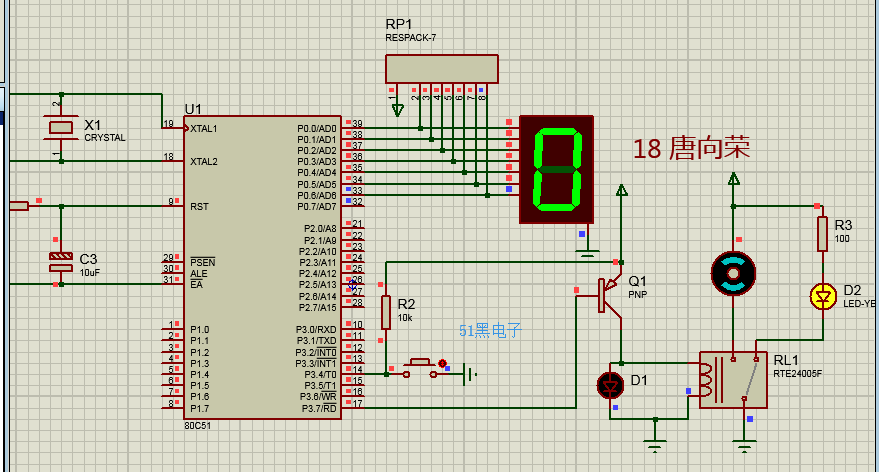Select the P1.0 pin label

click(x=200, y=330)
